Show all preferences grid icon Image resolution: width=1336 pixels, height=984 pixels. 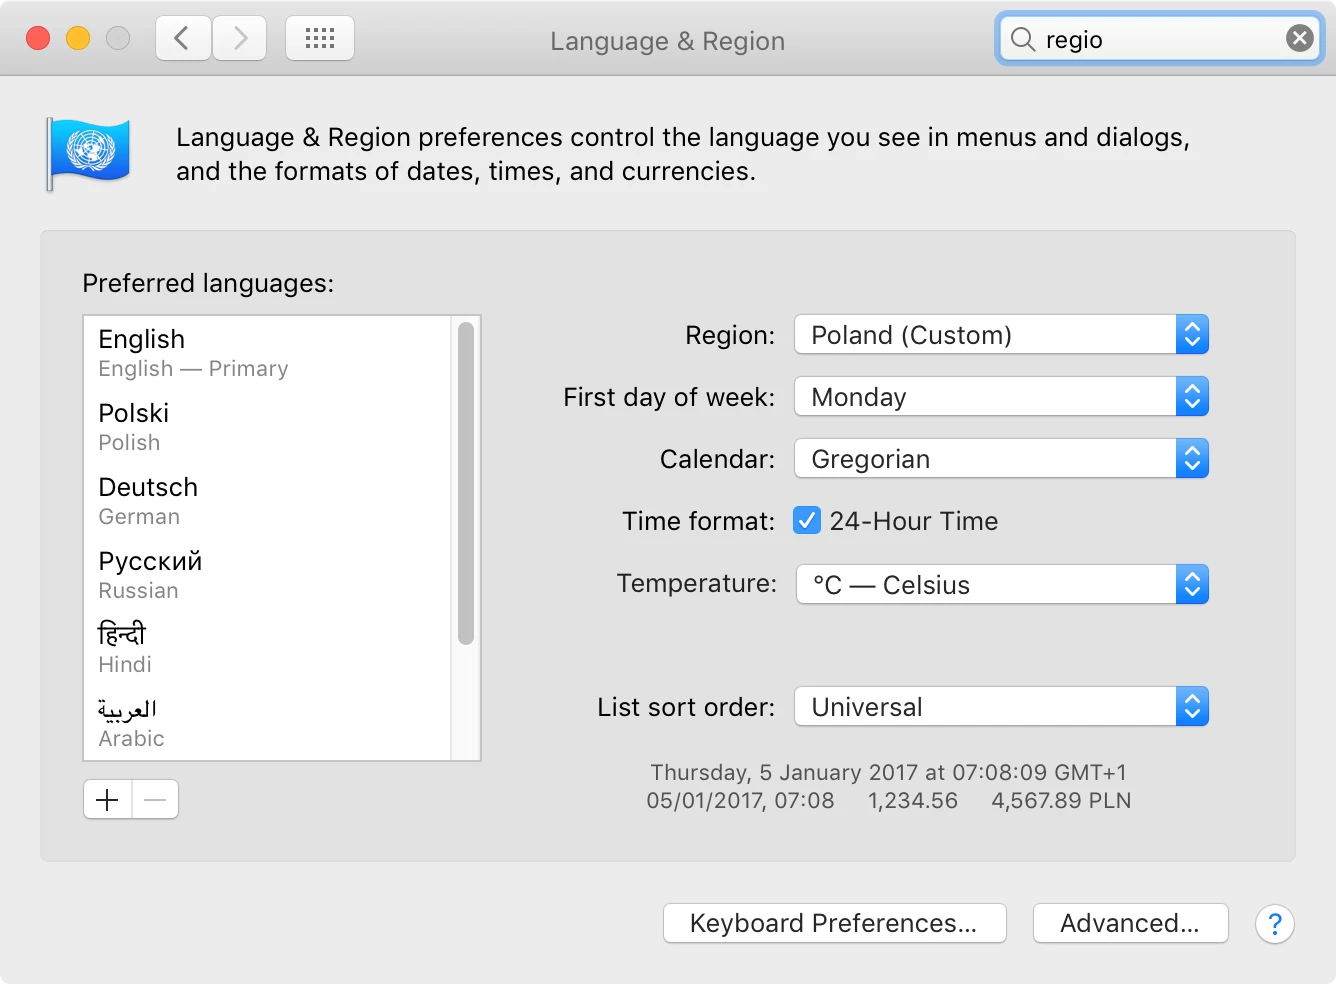(x=320, y=39)
